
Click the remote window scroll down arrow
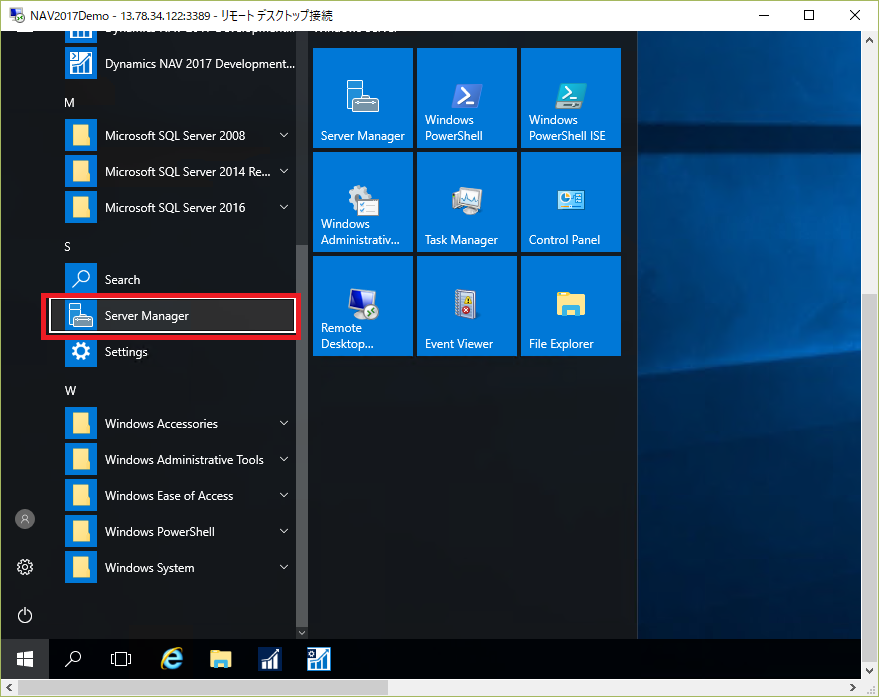[869, 671]
